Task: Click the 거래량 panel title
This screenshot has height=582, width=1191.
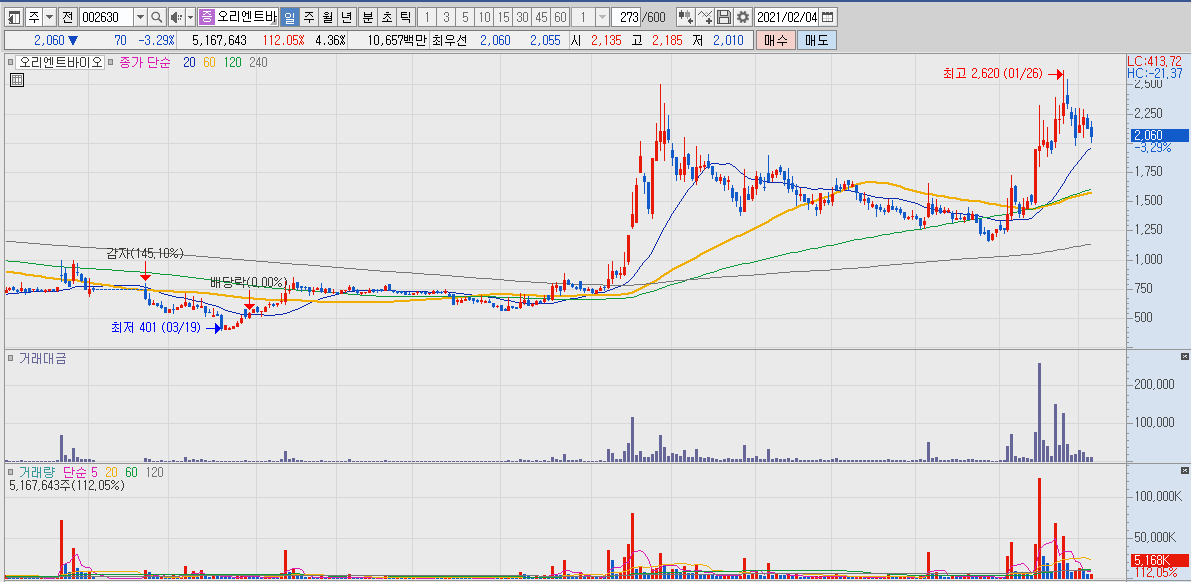Action: coord(36,473)
